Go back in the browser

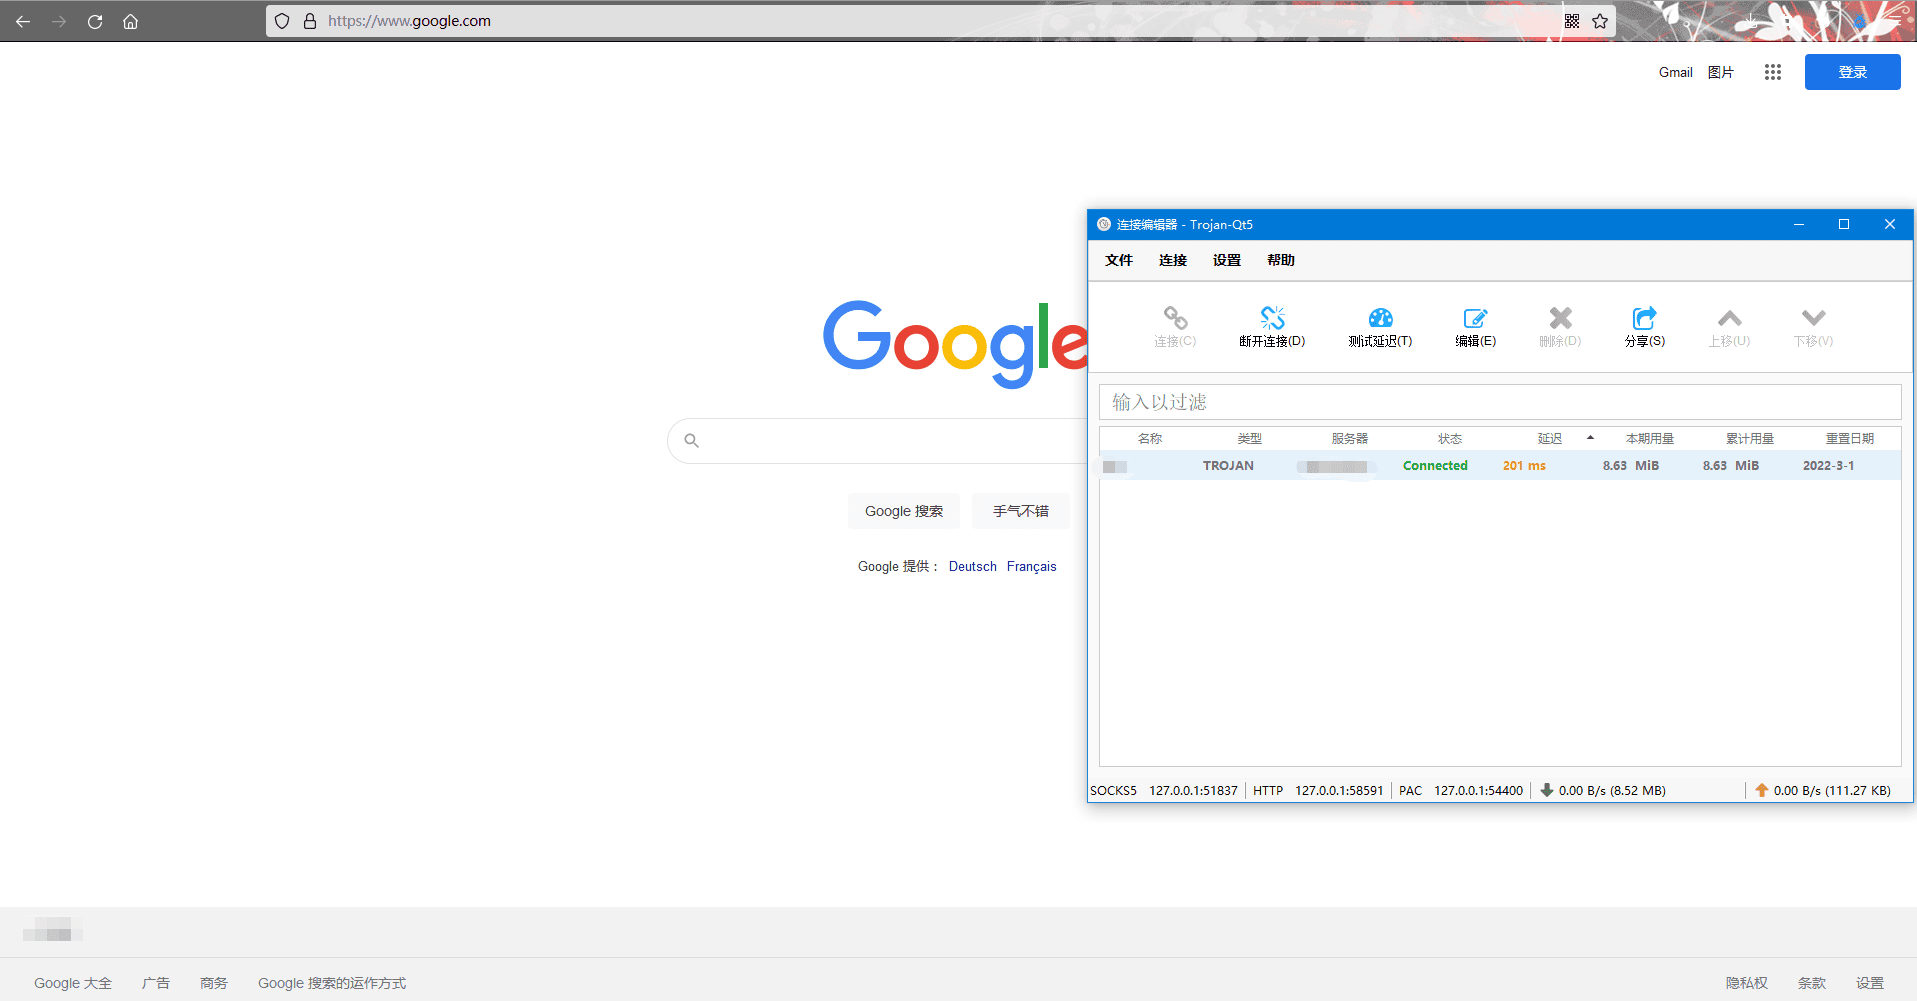(23, 21)
